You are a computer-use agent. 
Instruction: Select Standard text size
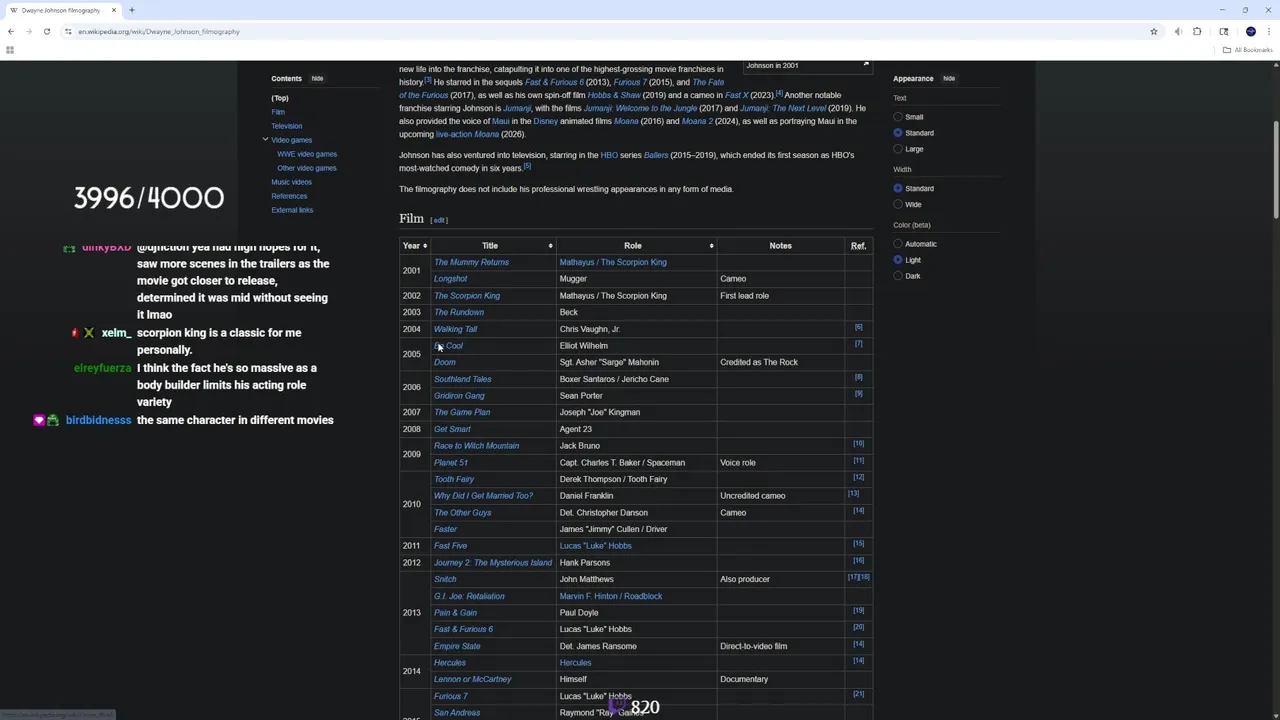[x=898, y=133]
